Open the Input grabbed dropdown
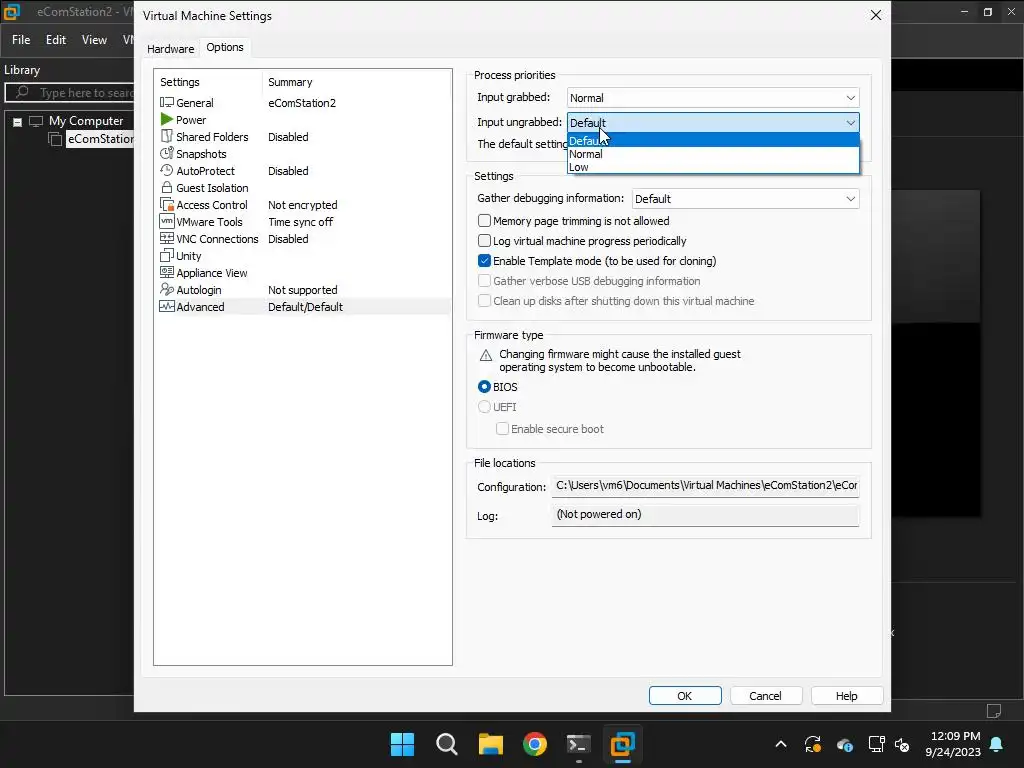Image resolution: width=1024 pixels, height=768 pixels. click(713, 98)
